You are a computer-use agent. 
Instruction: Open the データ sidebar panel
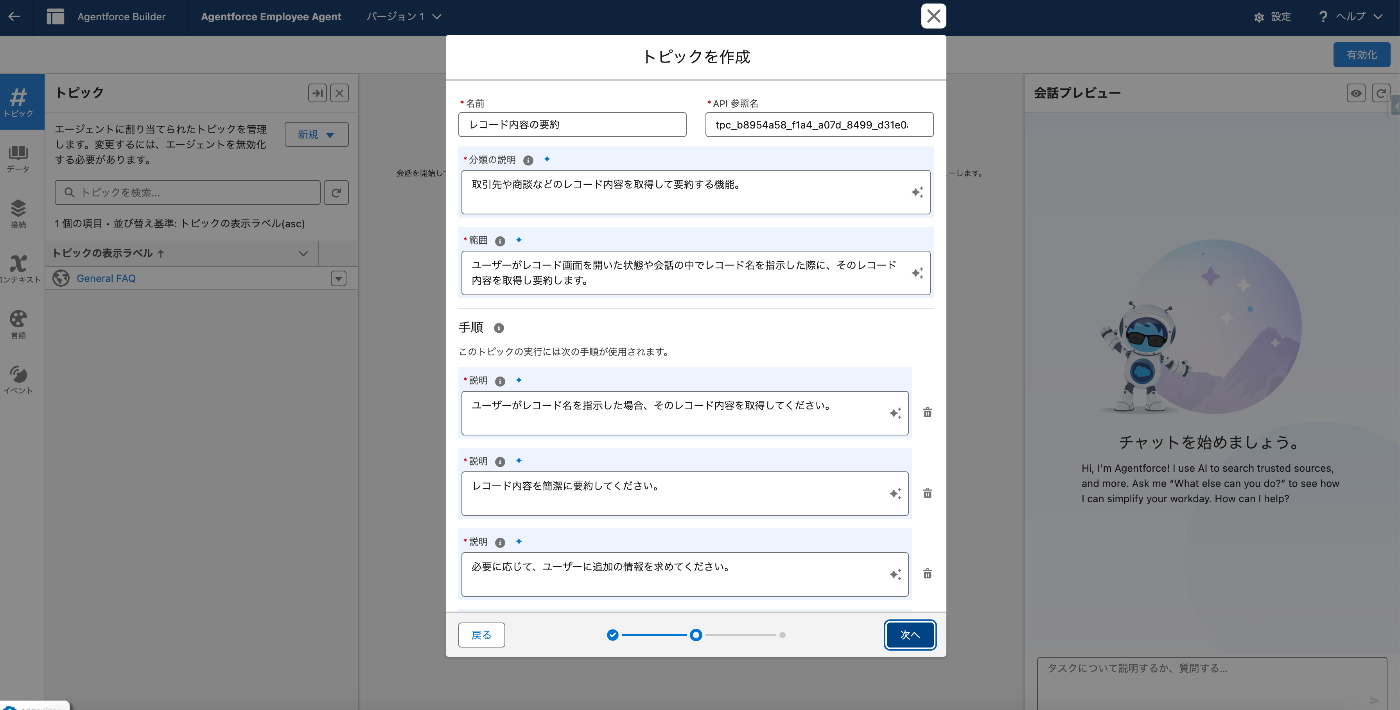click(18, 158)
